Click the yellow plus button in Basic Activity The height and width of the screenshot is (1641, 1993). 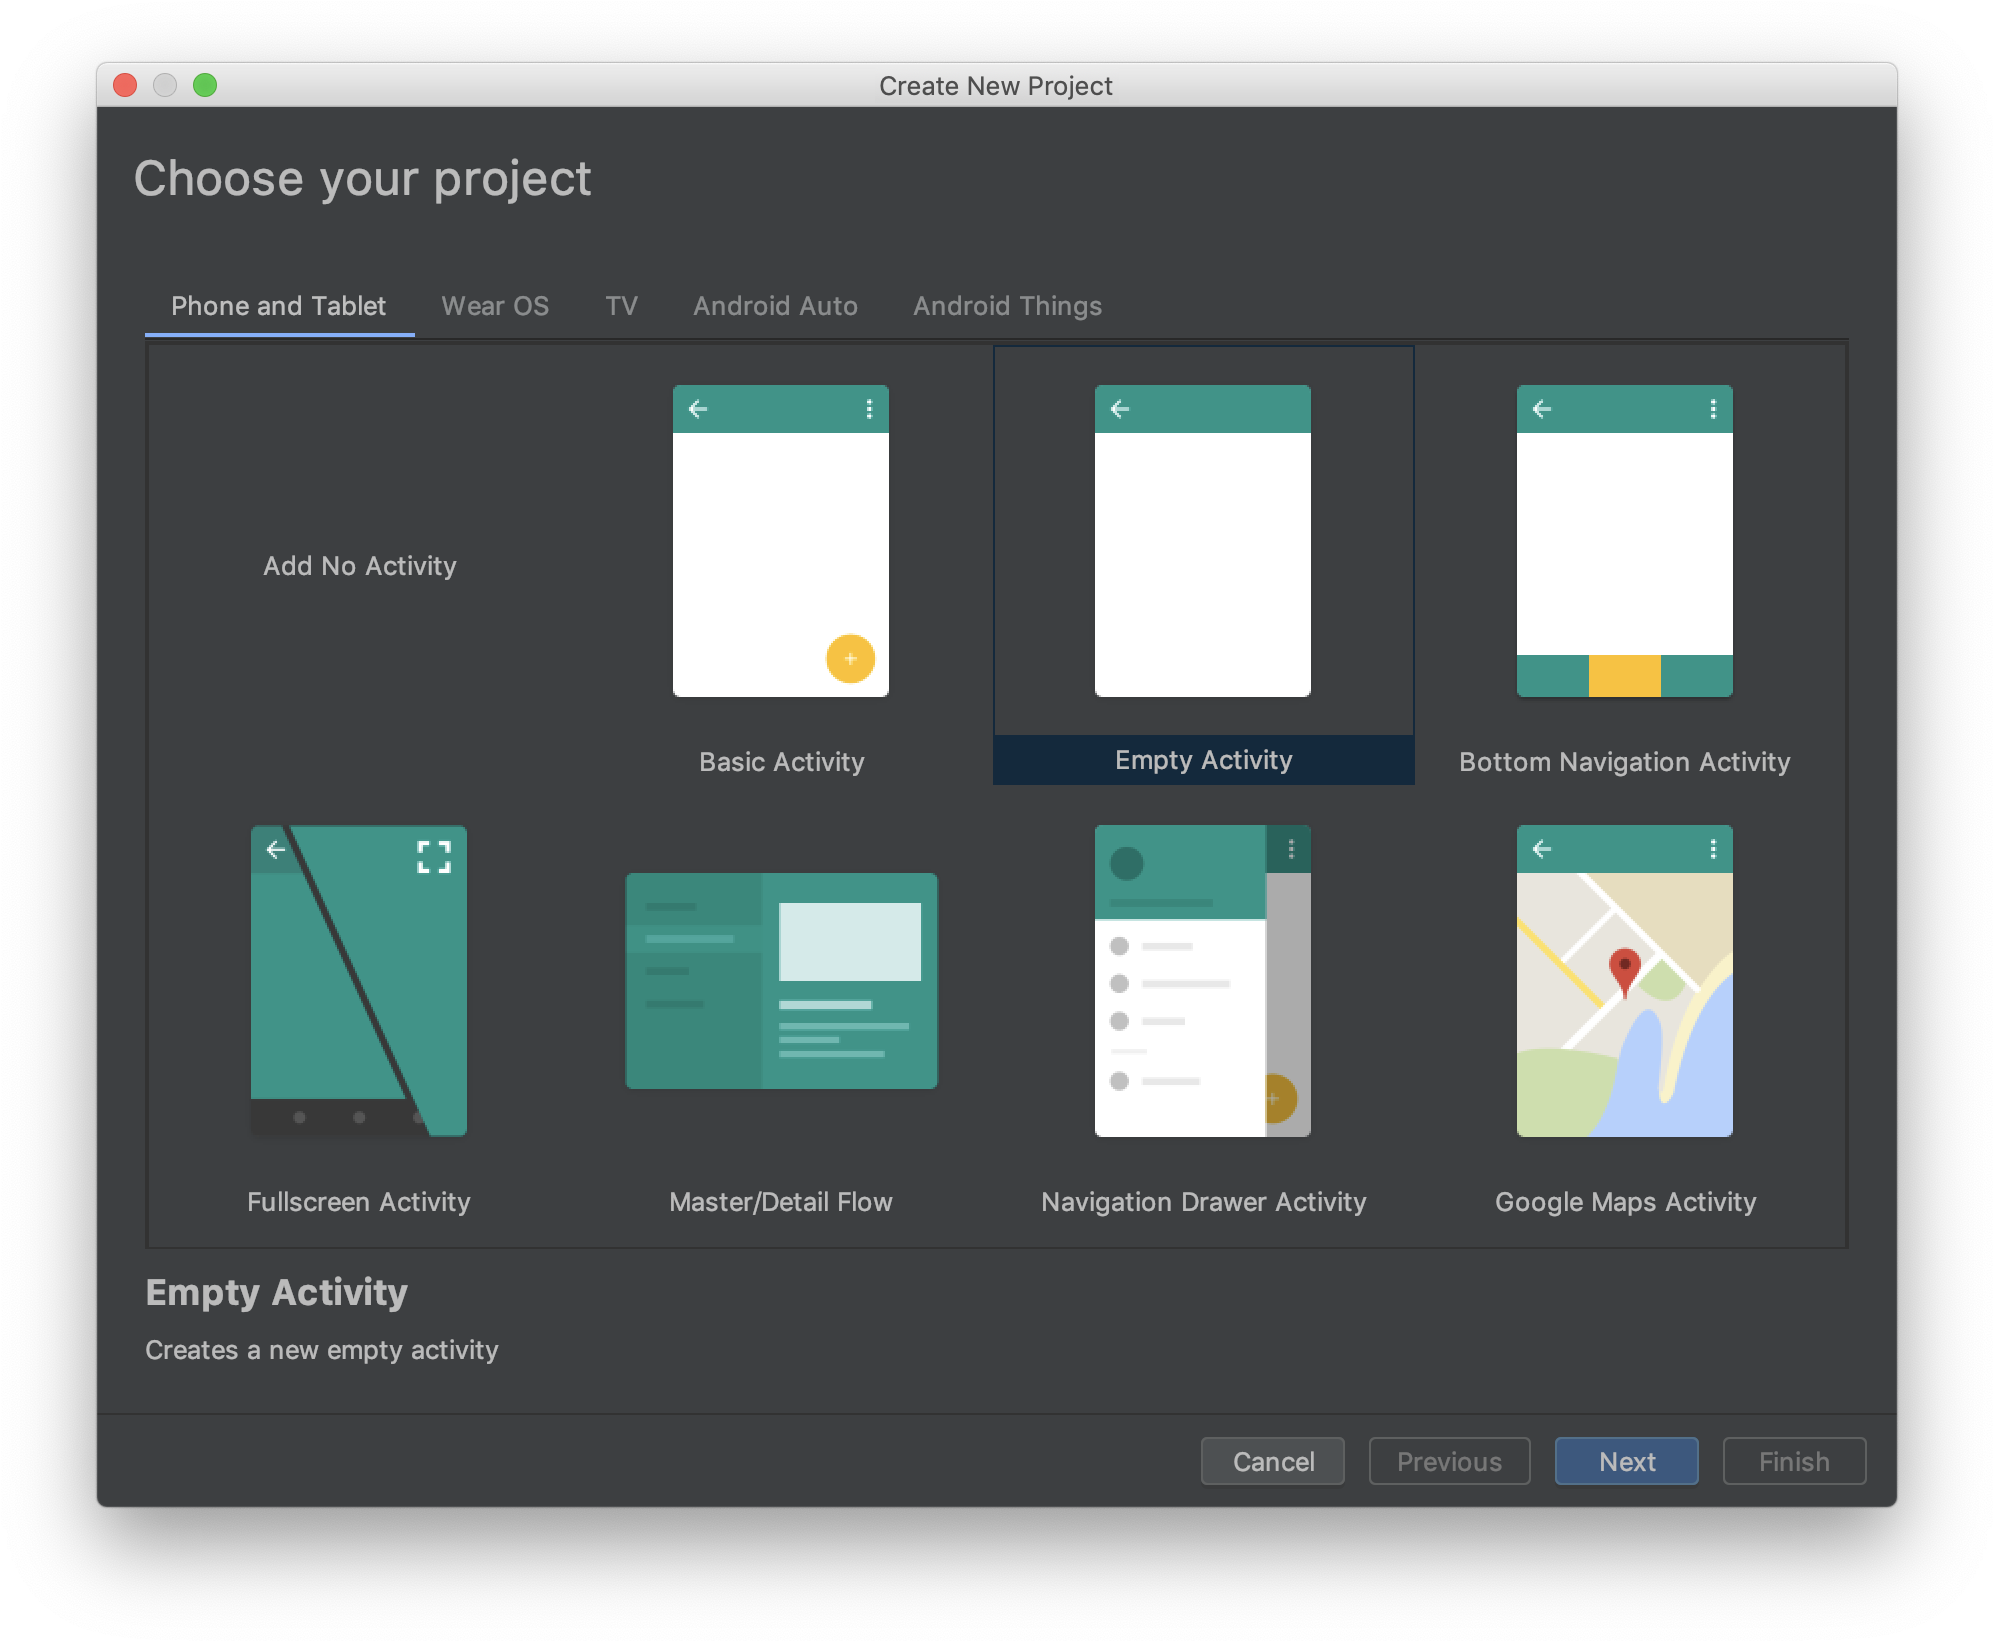click(x=850, y=659)
